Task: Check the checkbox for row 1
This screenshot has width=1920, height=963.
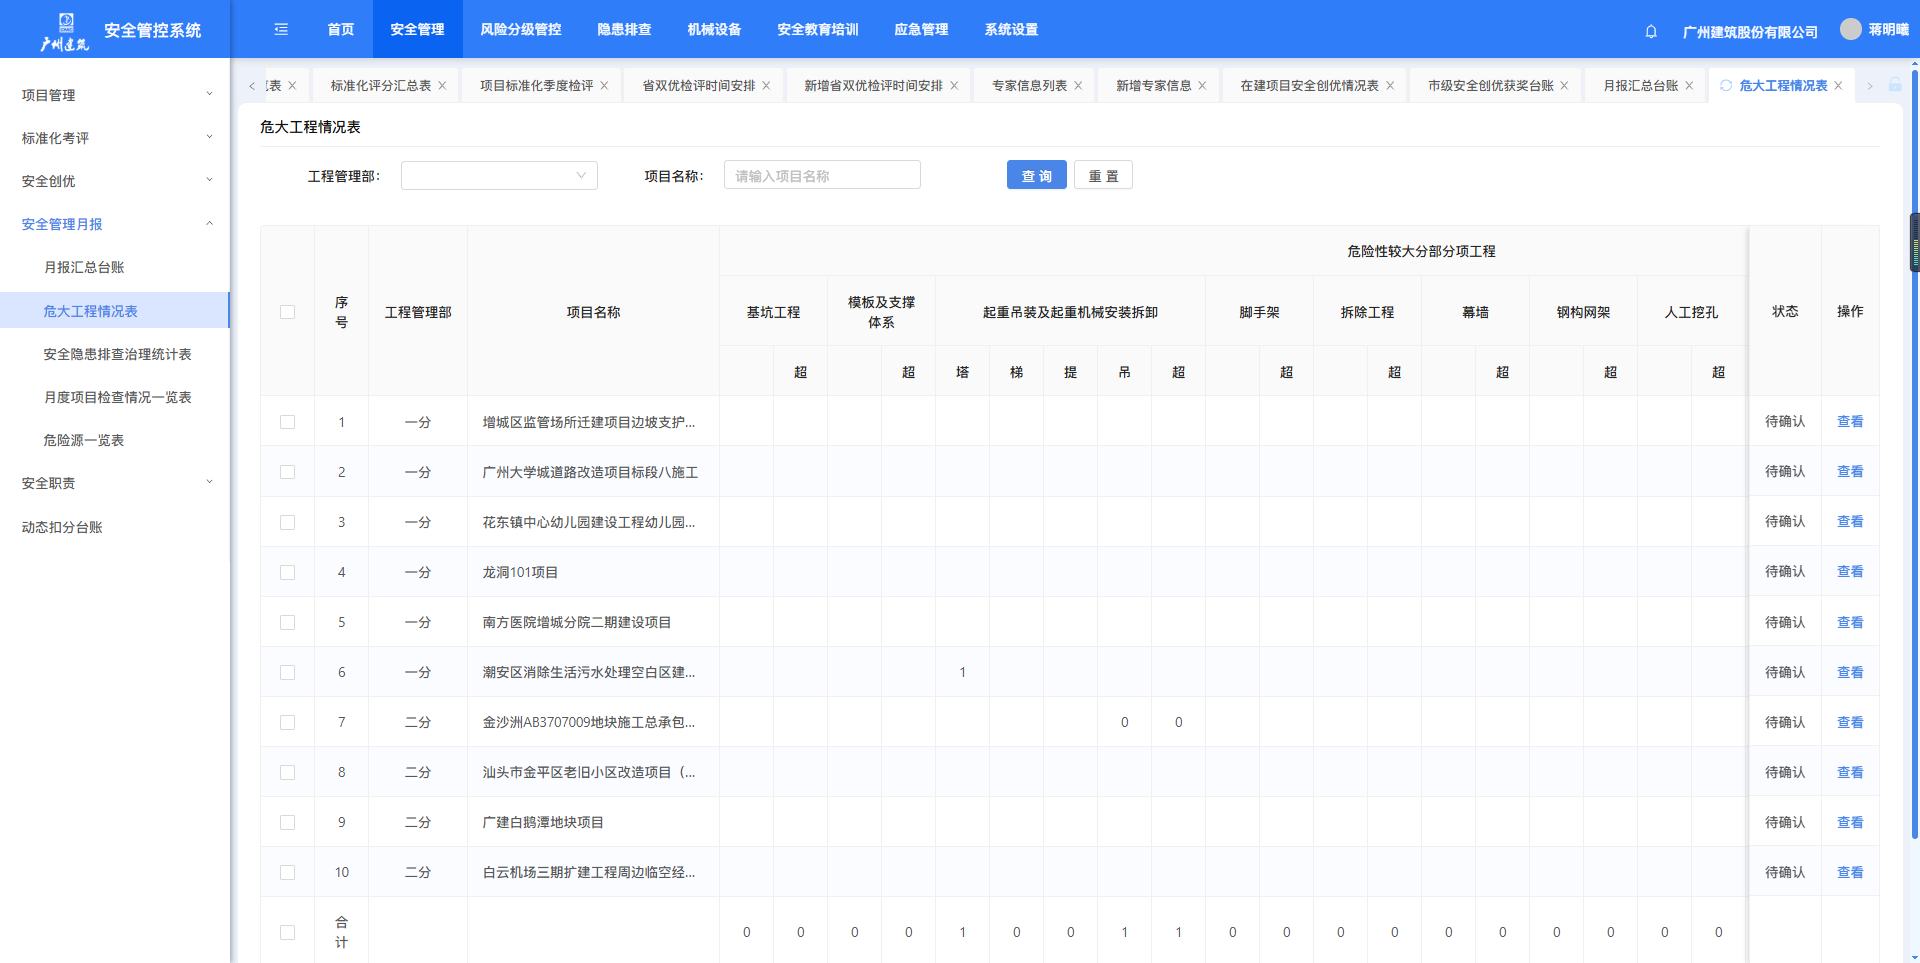Action: click(288, 422)
